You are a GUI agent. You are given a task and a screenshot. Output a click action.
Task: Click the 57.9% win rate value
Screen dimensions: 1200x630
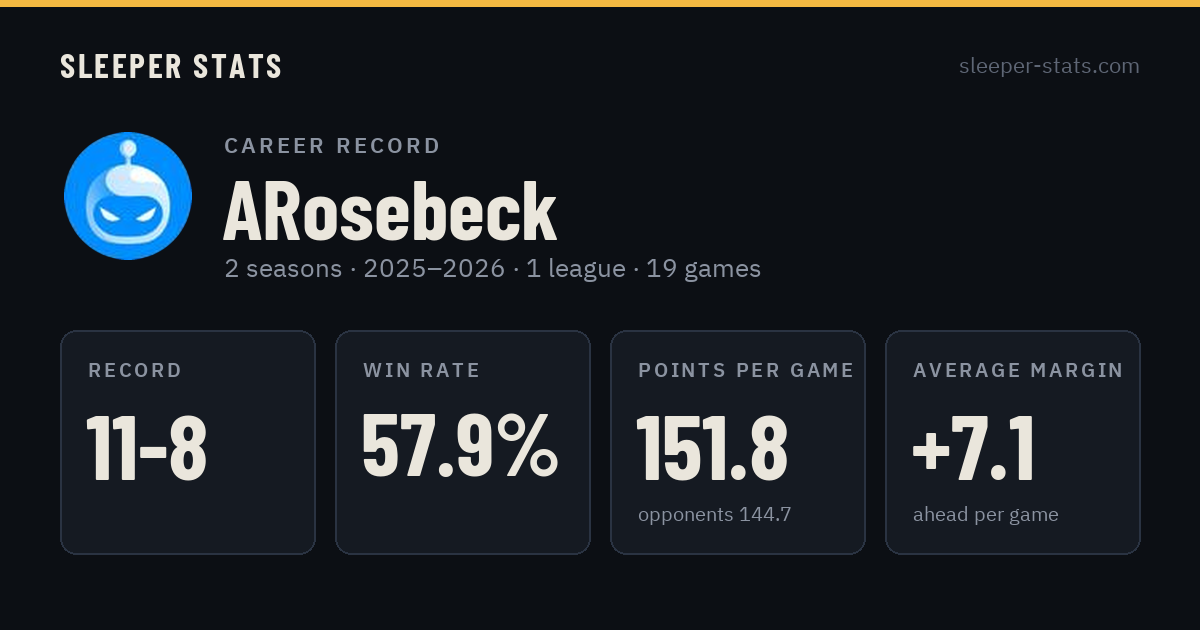(460, 447)
